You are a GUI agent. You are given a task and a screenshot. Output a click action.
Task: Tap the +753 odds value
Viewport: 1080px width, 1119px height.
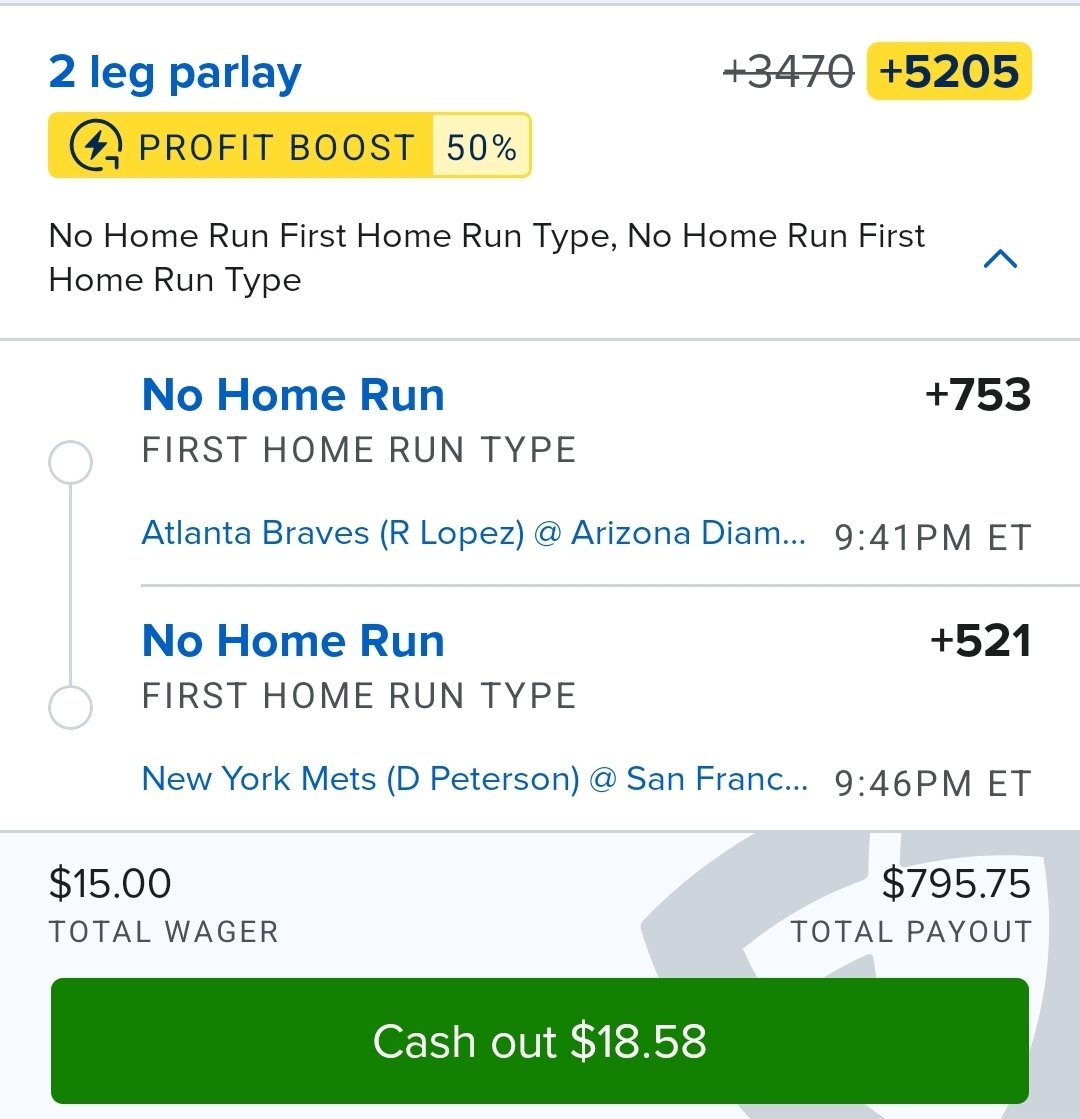(x=977, y=395)
